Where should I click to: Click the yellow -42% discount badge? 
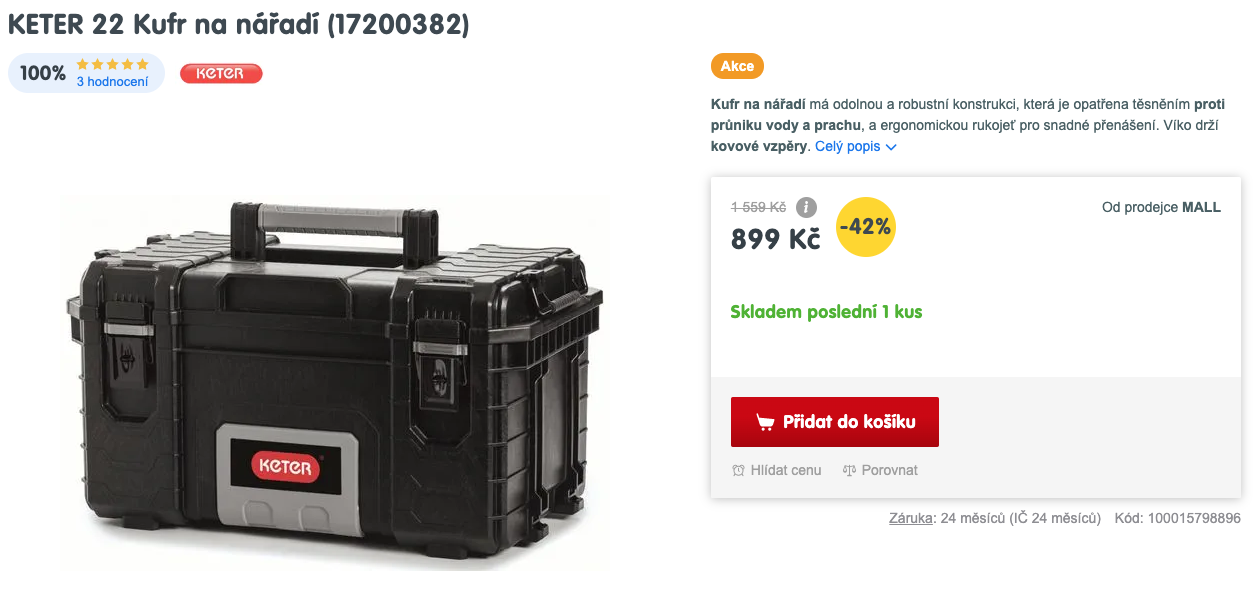pos(865,226)
